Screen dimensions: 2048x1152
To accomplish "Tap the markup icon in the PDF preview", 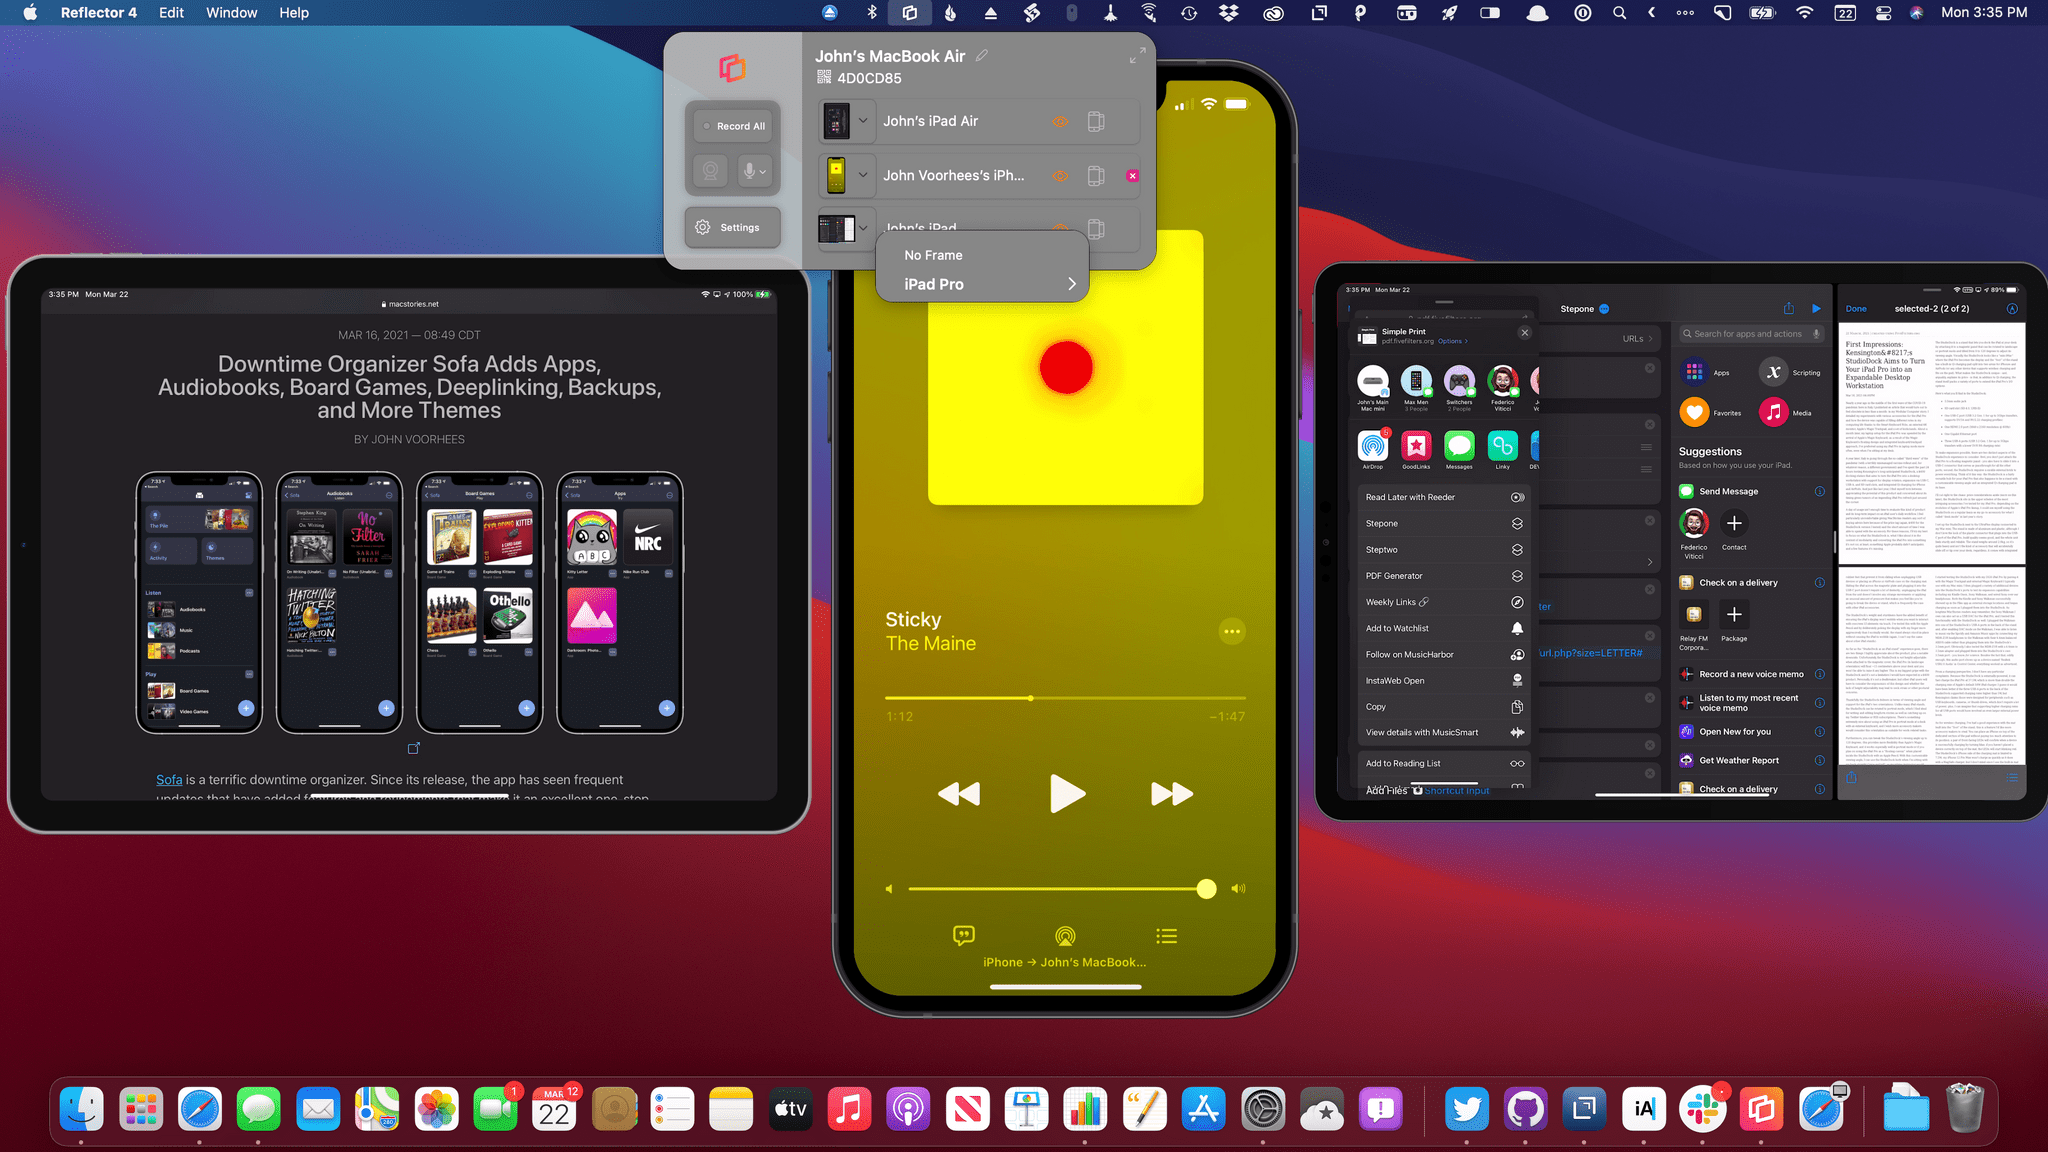I will pyautogui.click(x=2012, y=308).
